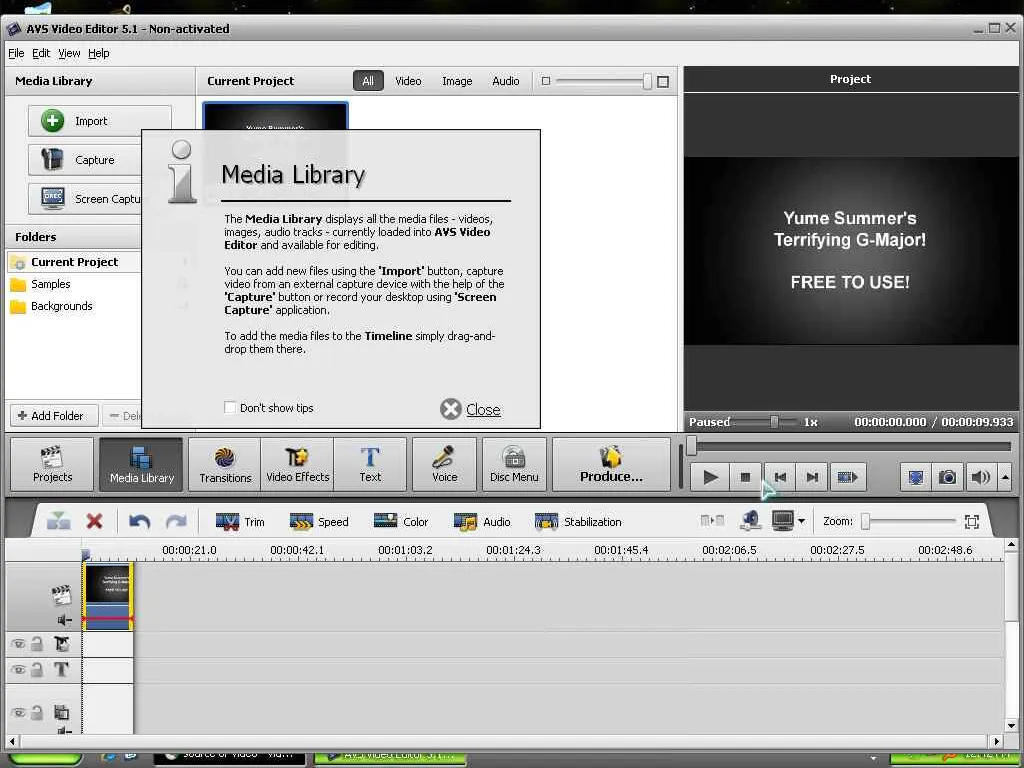Toggle visibility of video overlay track
Image resolution: width=1024 pixels, height=768 pixels.
click(18, 644)
